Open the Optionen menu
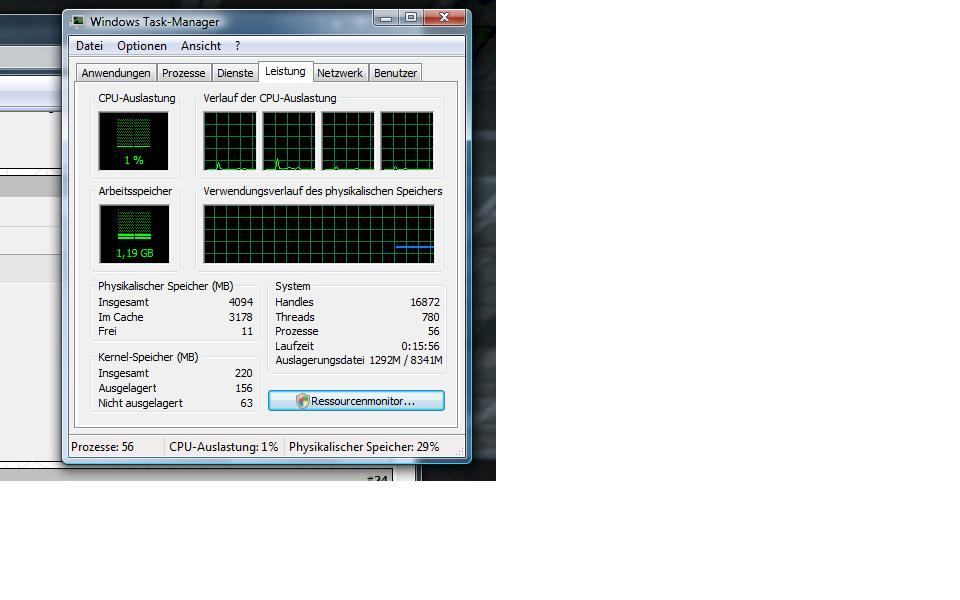Screen dimensions: 960x600 click(142, 46)
